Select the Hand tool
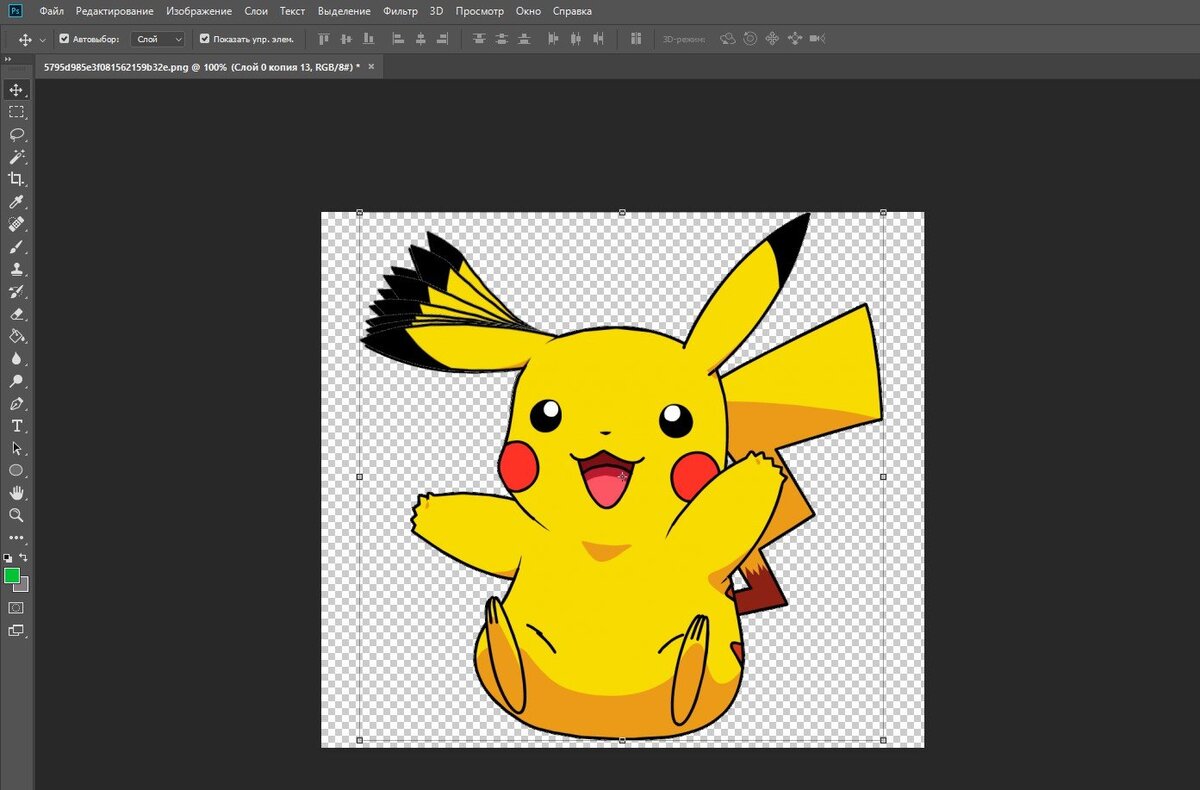The height and width of the screenshot is (790, 1200). (x=16, y=493)
